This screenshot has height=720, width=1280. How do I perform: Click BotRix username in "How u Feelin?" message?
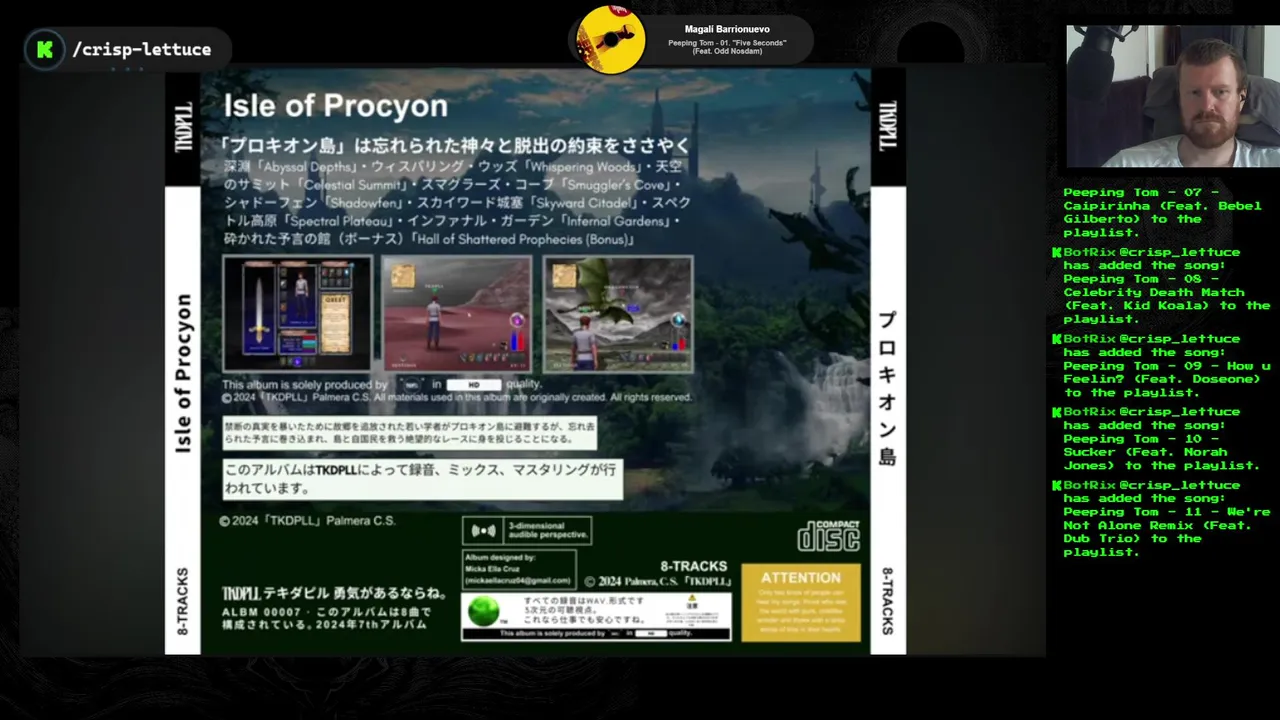click(x=1089, y=339)
